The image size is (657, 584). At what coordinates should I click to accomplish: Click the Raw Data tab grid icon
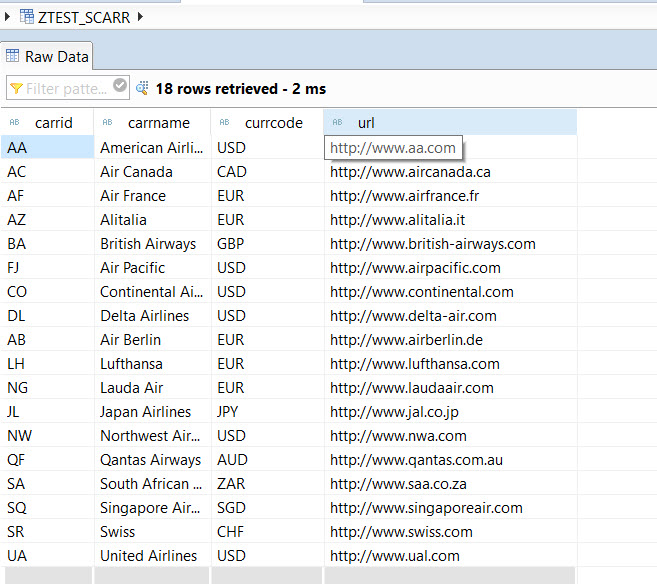coord(13,55)
